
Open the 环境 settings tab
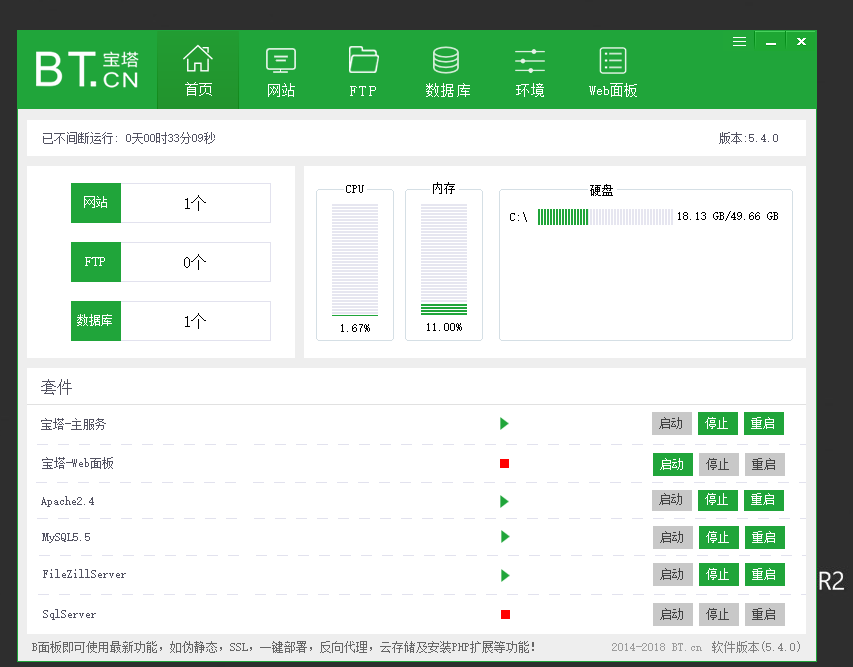tap(530, 70)
